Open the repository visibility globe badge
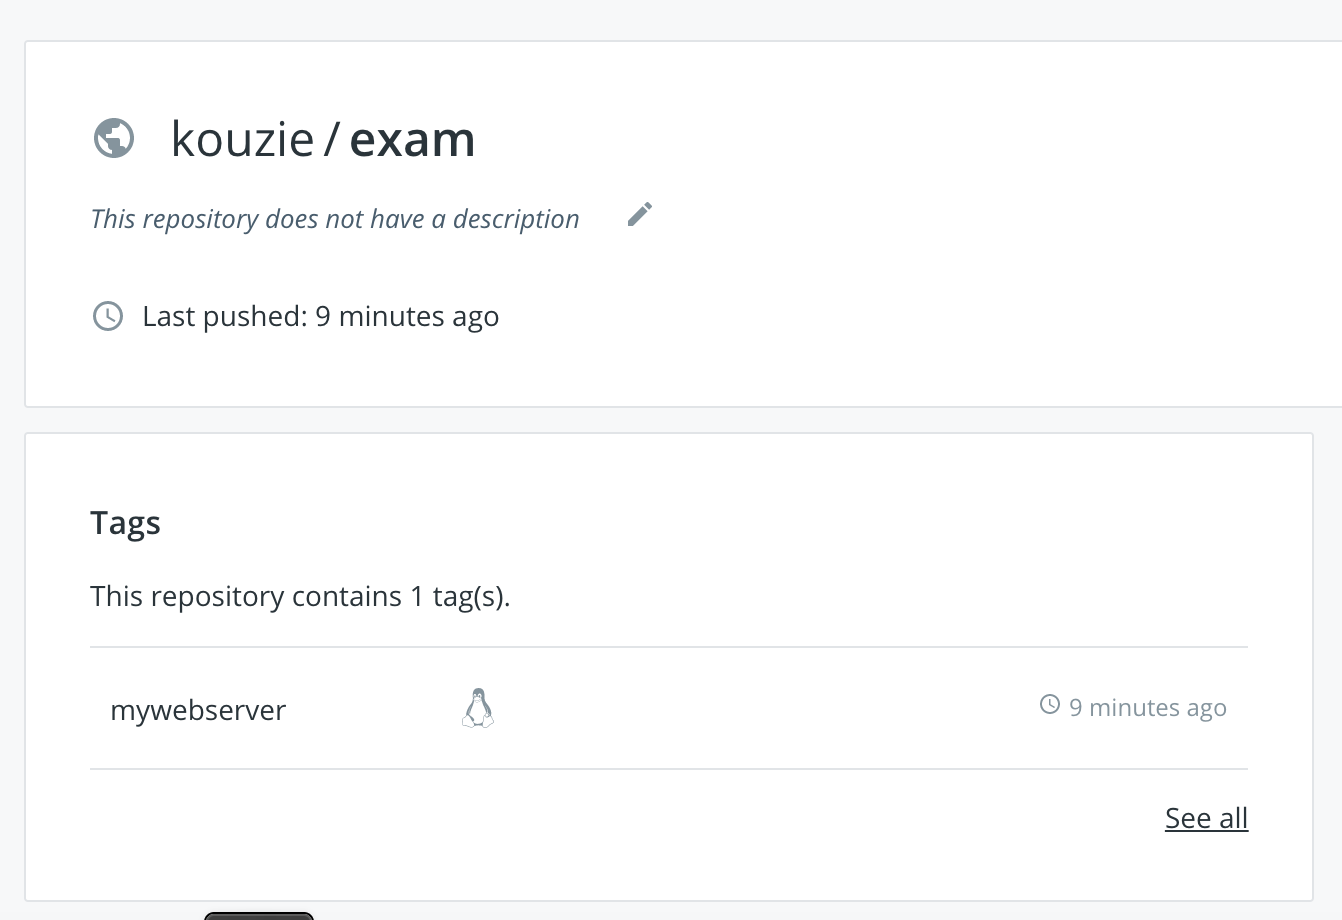1342x920 pixels. pos(113,138)
